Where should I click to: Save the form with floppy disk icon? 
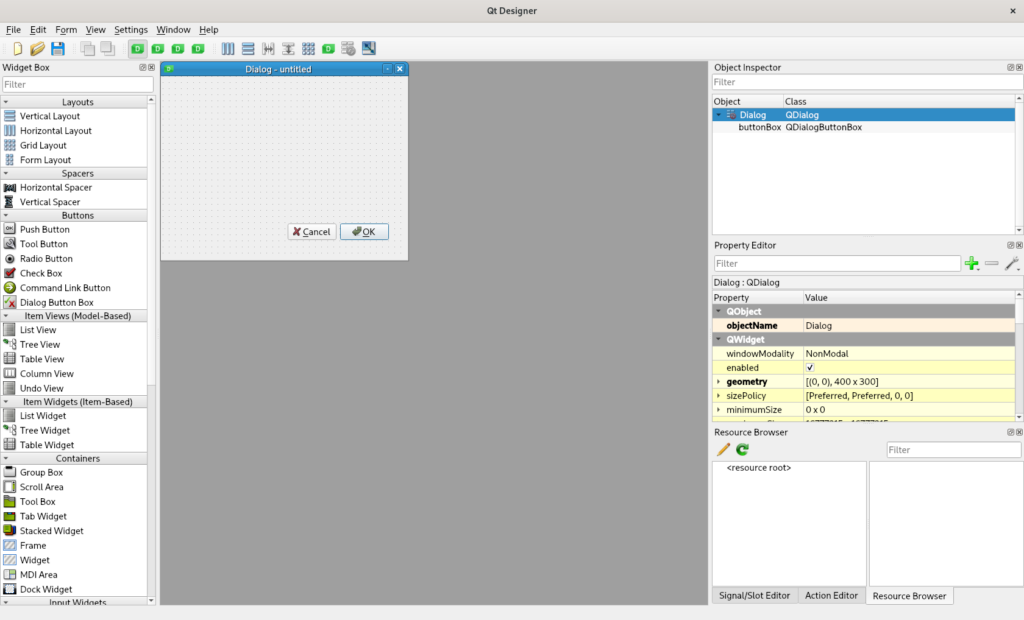(58, 48)
